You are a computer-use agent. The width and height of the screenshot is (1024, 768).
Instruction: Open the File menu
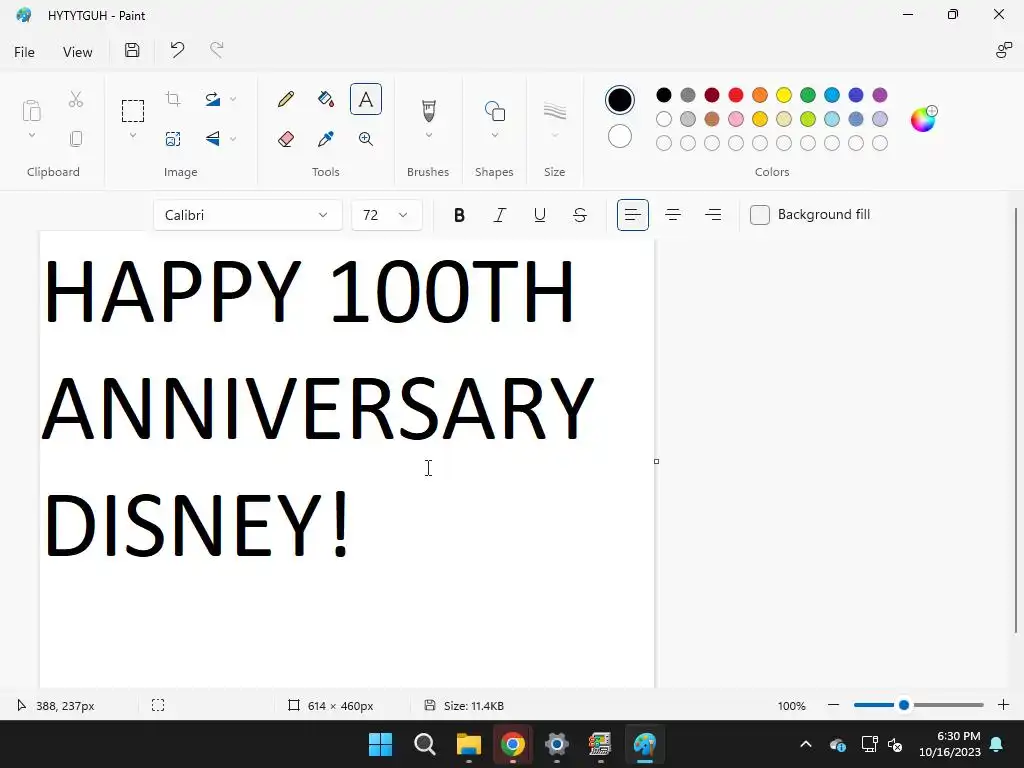point(24,52)
